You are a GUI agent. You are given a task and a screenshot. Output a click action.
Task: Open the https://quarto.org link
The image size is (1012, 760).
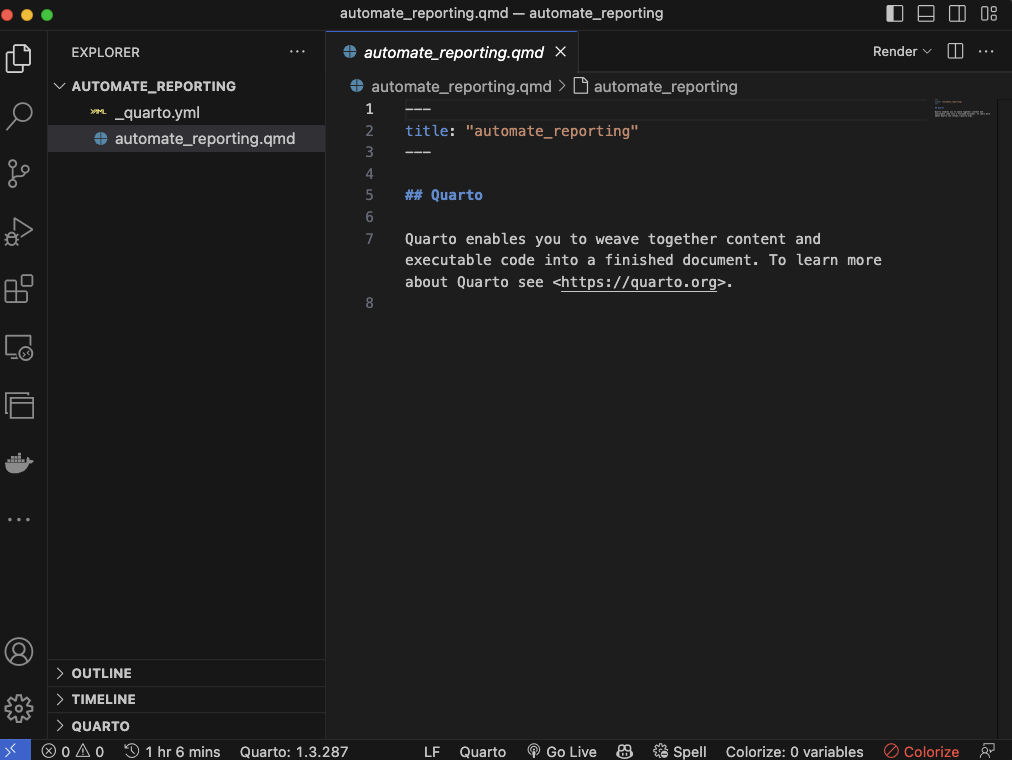click(x=639, y=282)
